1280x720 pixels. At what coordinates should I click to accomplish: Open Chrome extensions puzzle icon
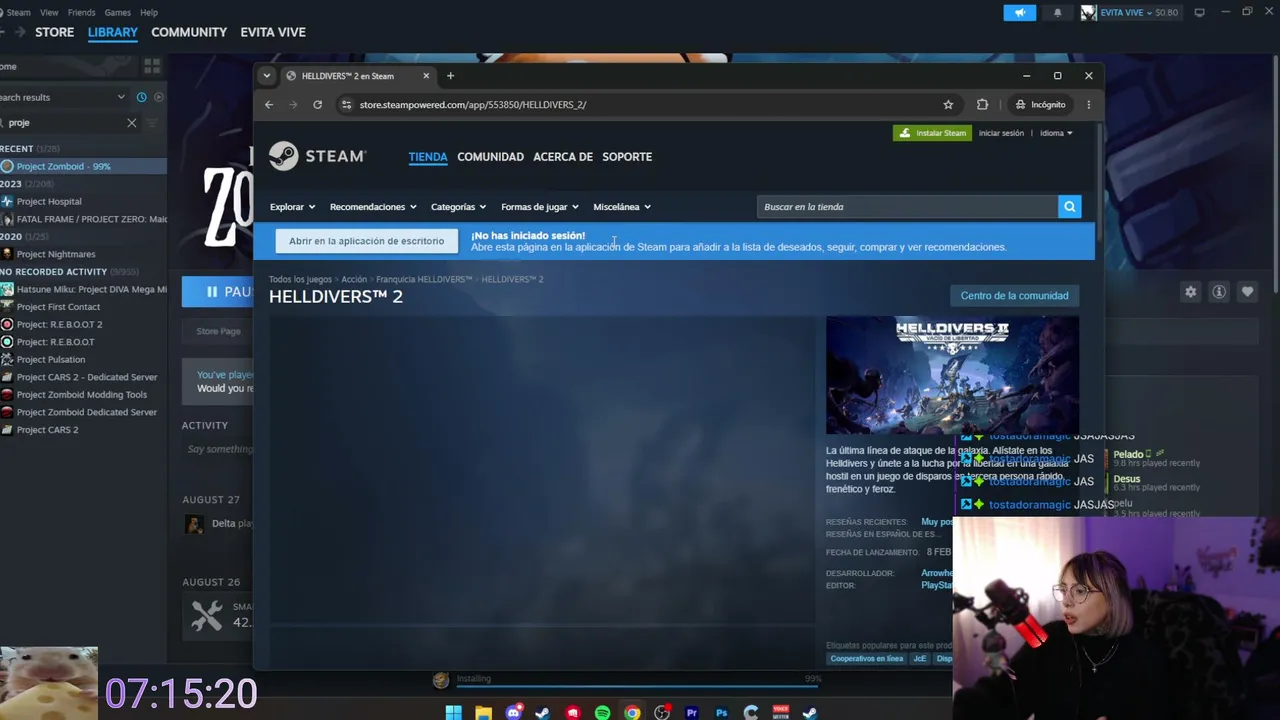click(982, 104)
